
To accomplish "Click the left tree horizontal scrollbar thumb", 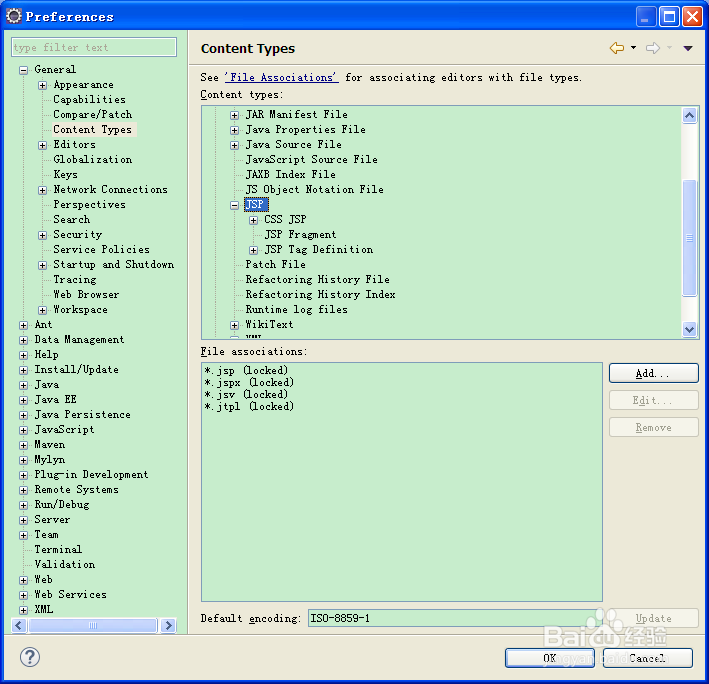I will click(x=93, y=625).
